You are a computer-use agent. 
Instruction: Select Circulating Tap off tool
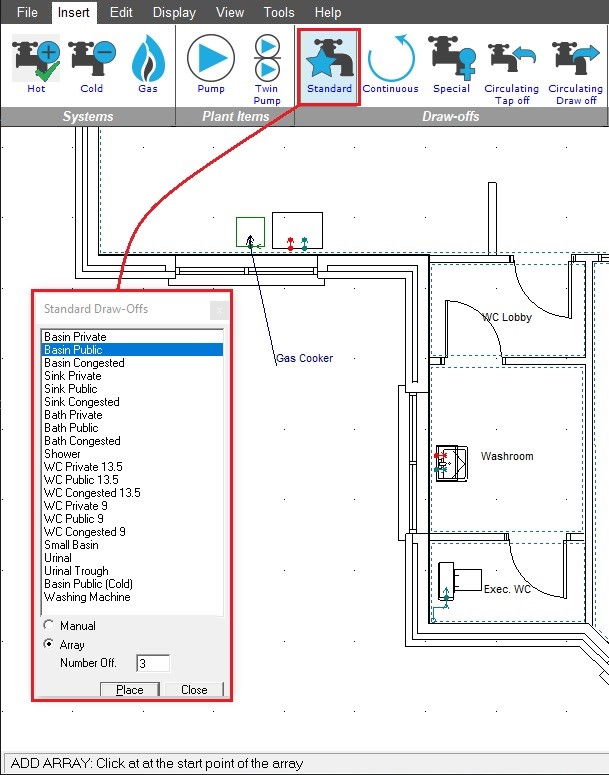point(512,69)
